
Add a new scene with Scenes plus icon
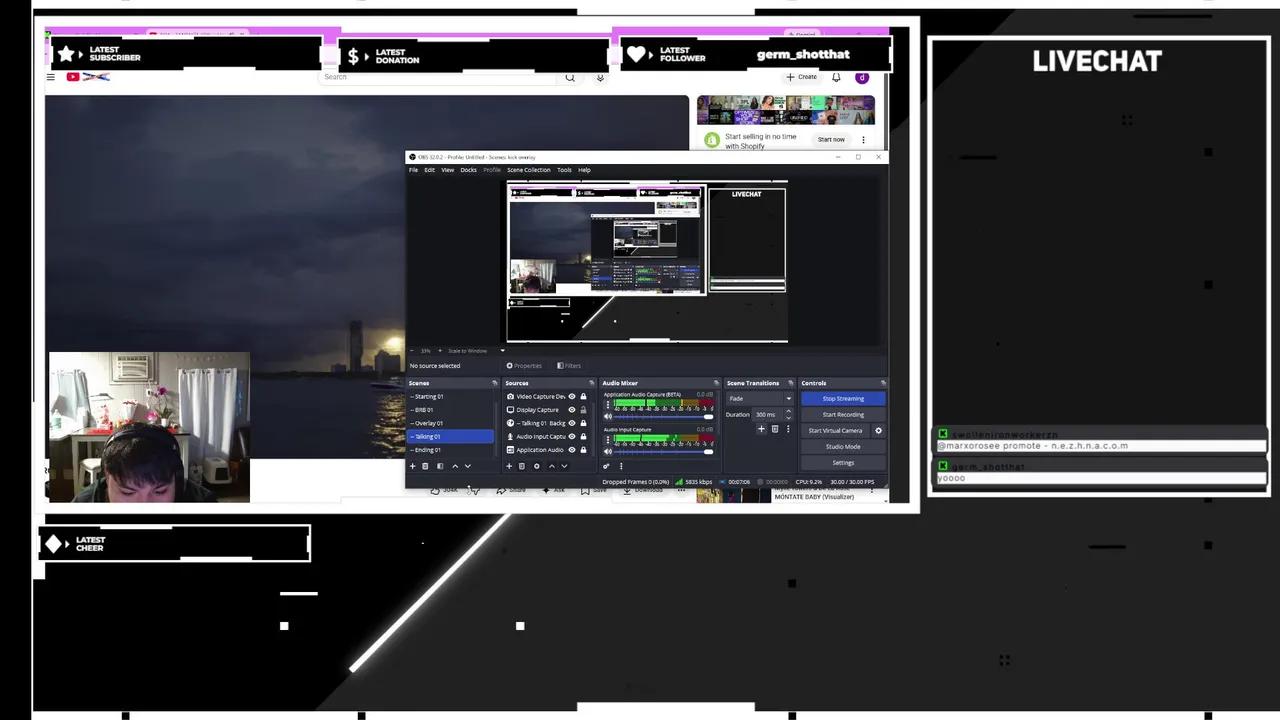point(412,466)
